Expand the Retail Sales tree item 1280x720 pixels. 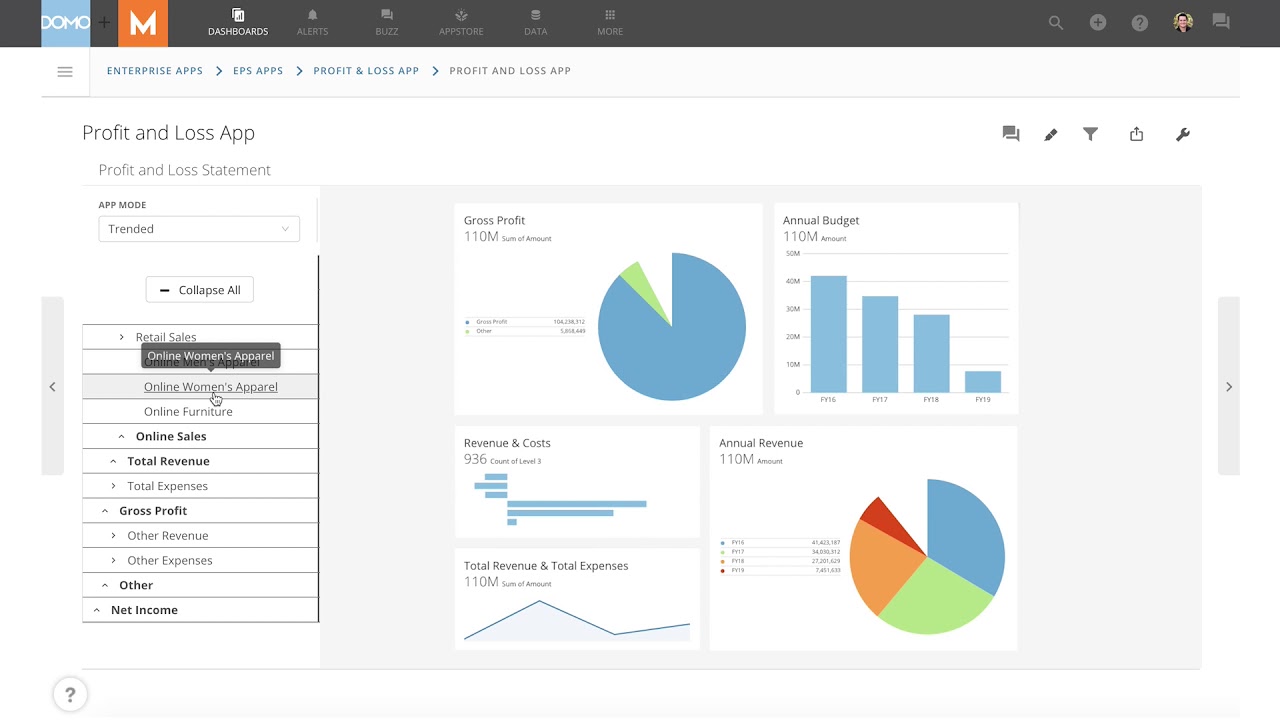121,337
